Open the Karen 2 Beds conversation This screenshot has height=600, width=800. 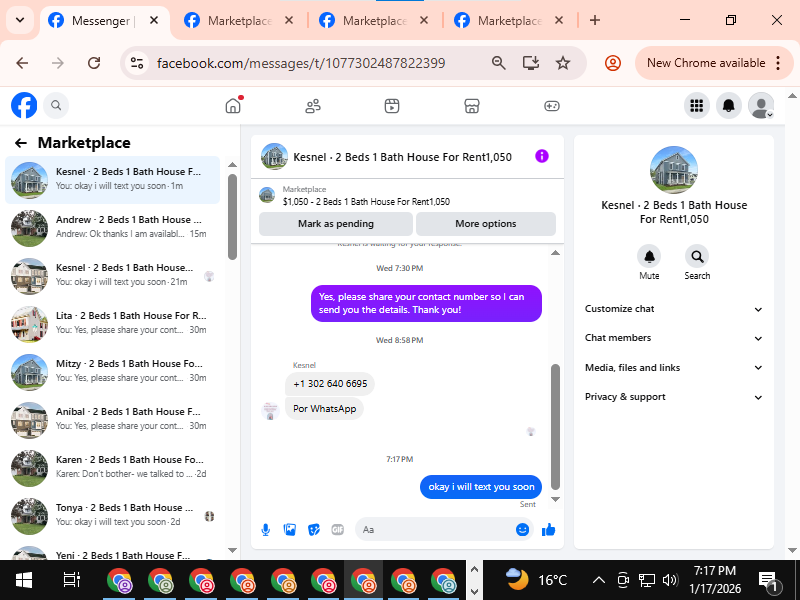pos(112,467)
